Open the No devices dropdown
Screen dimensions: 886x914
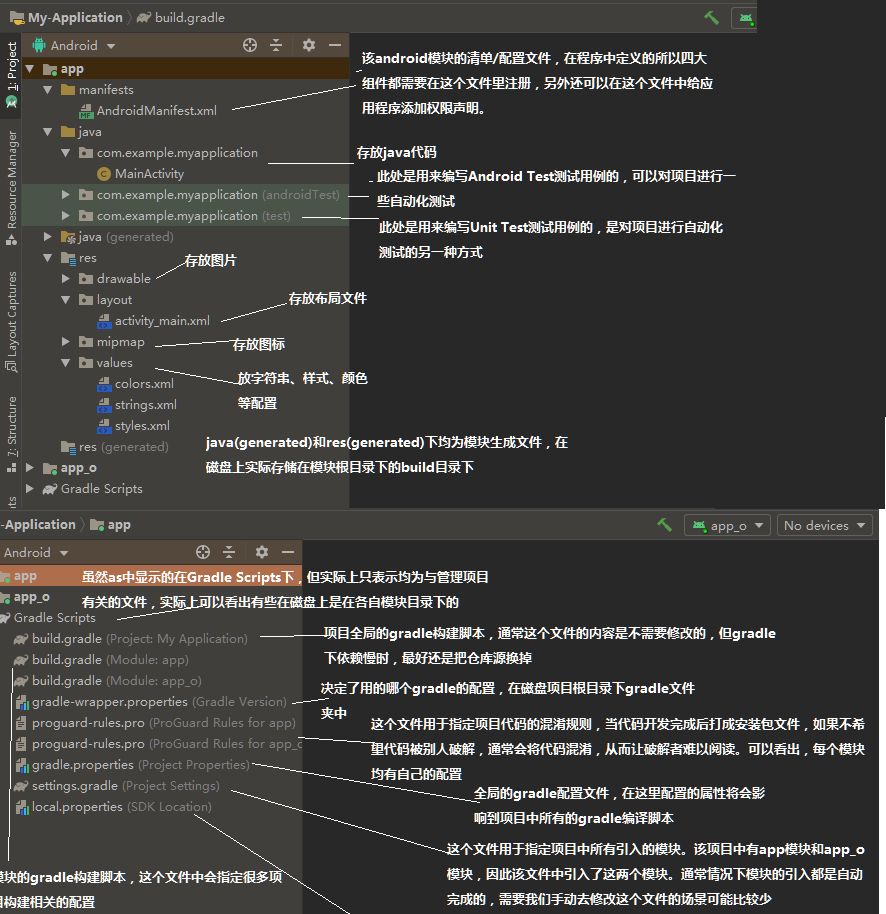click(x=824, y=524)
